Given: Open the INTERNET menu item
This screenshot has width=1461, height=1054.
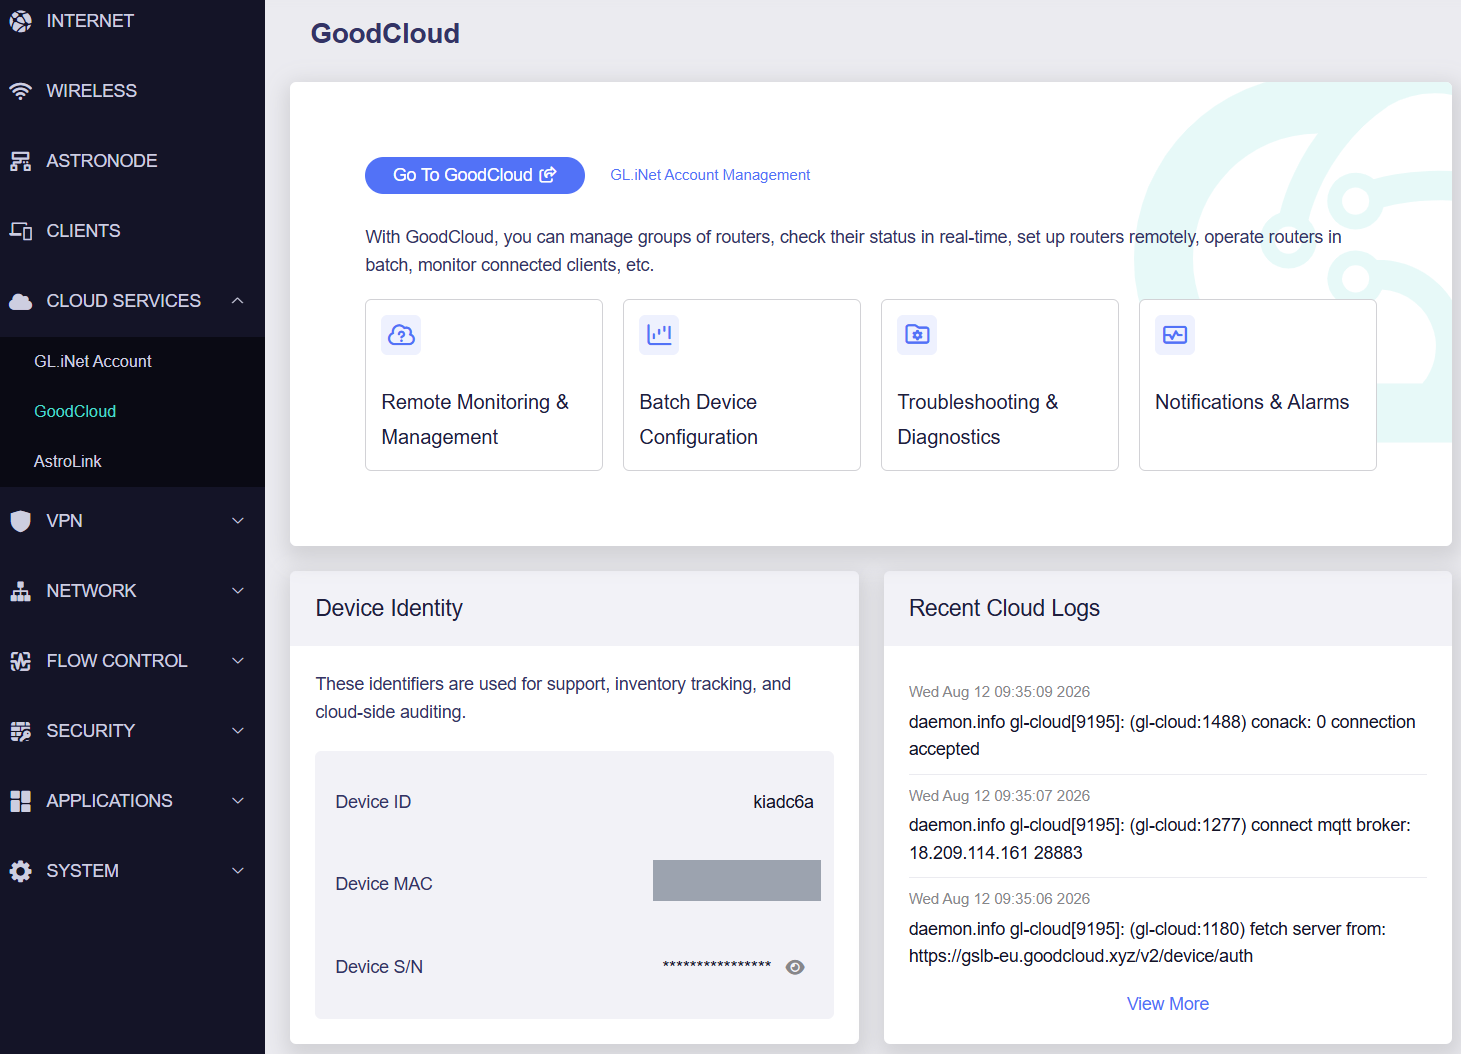Looking at the screenshot, I should coord(132,21).
